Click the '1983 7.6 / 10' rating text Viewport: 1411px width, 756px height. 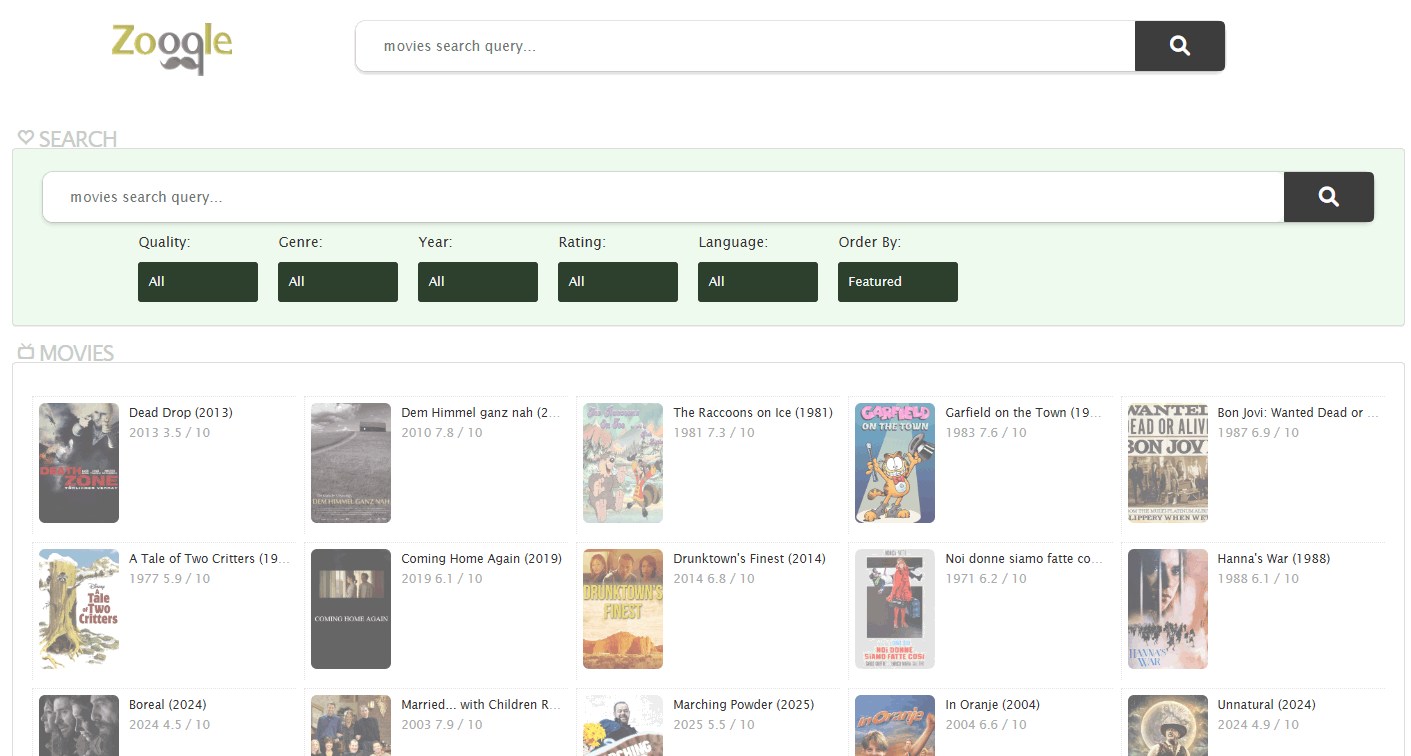[986, 433]
